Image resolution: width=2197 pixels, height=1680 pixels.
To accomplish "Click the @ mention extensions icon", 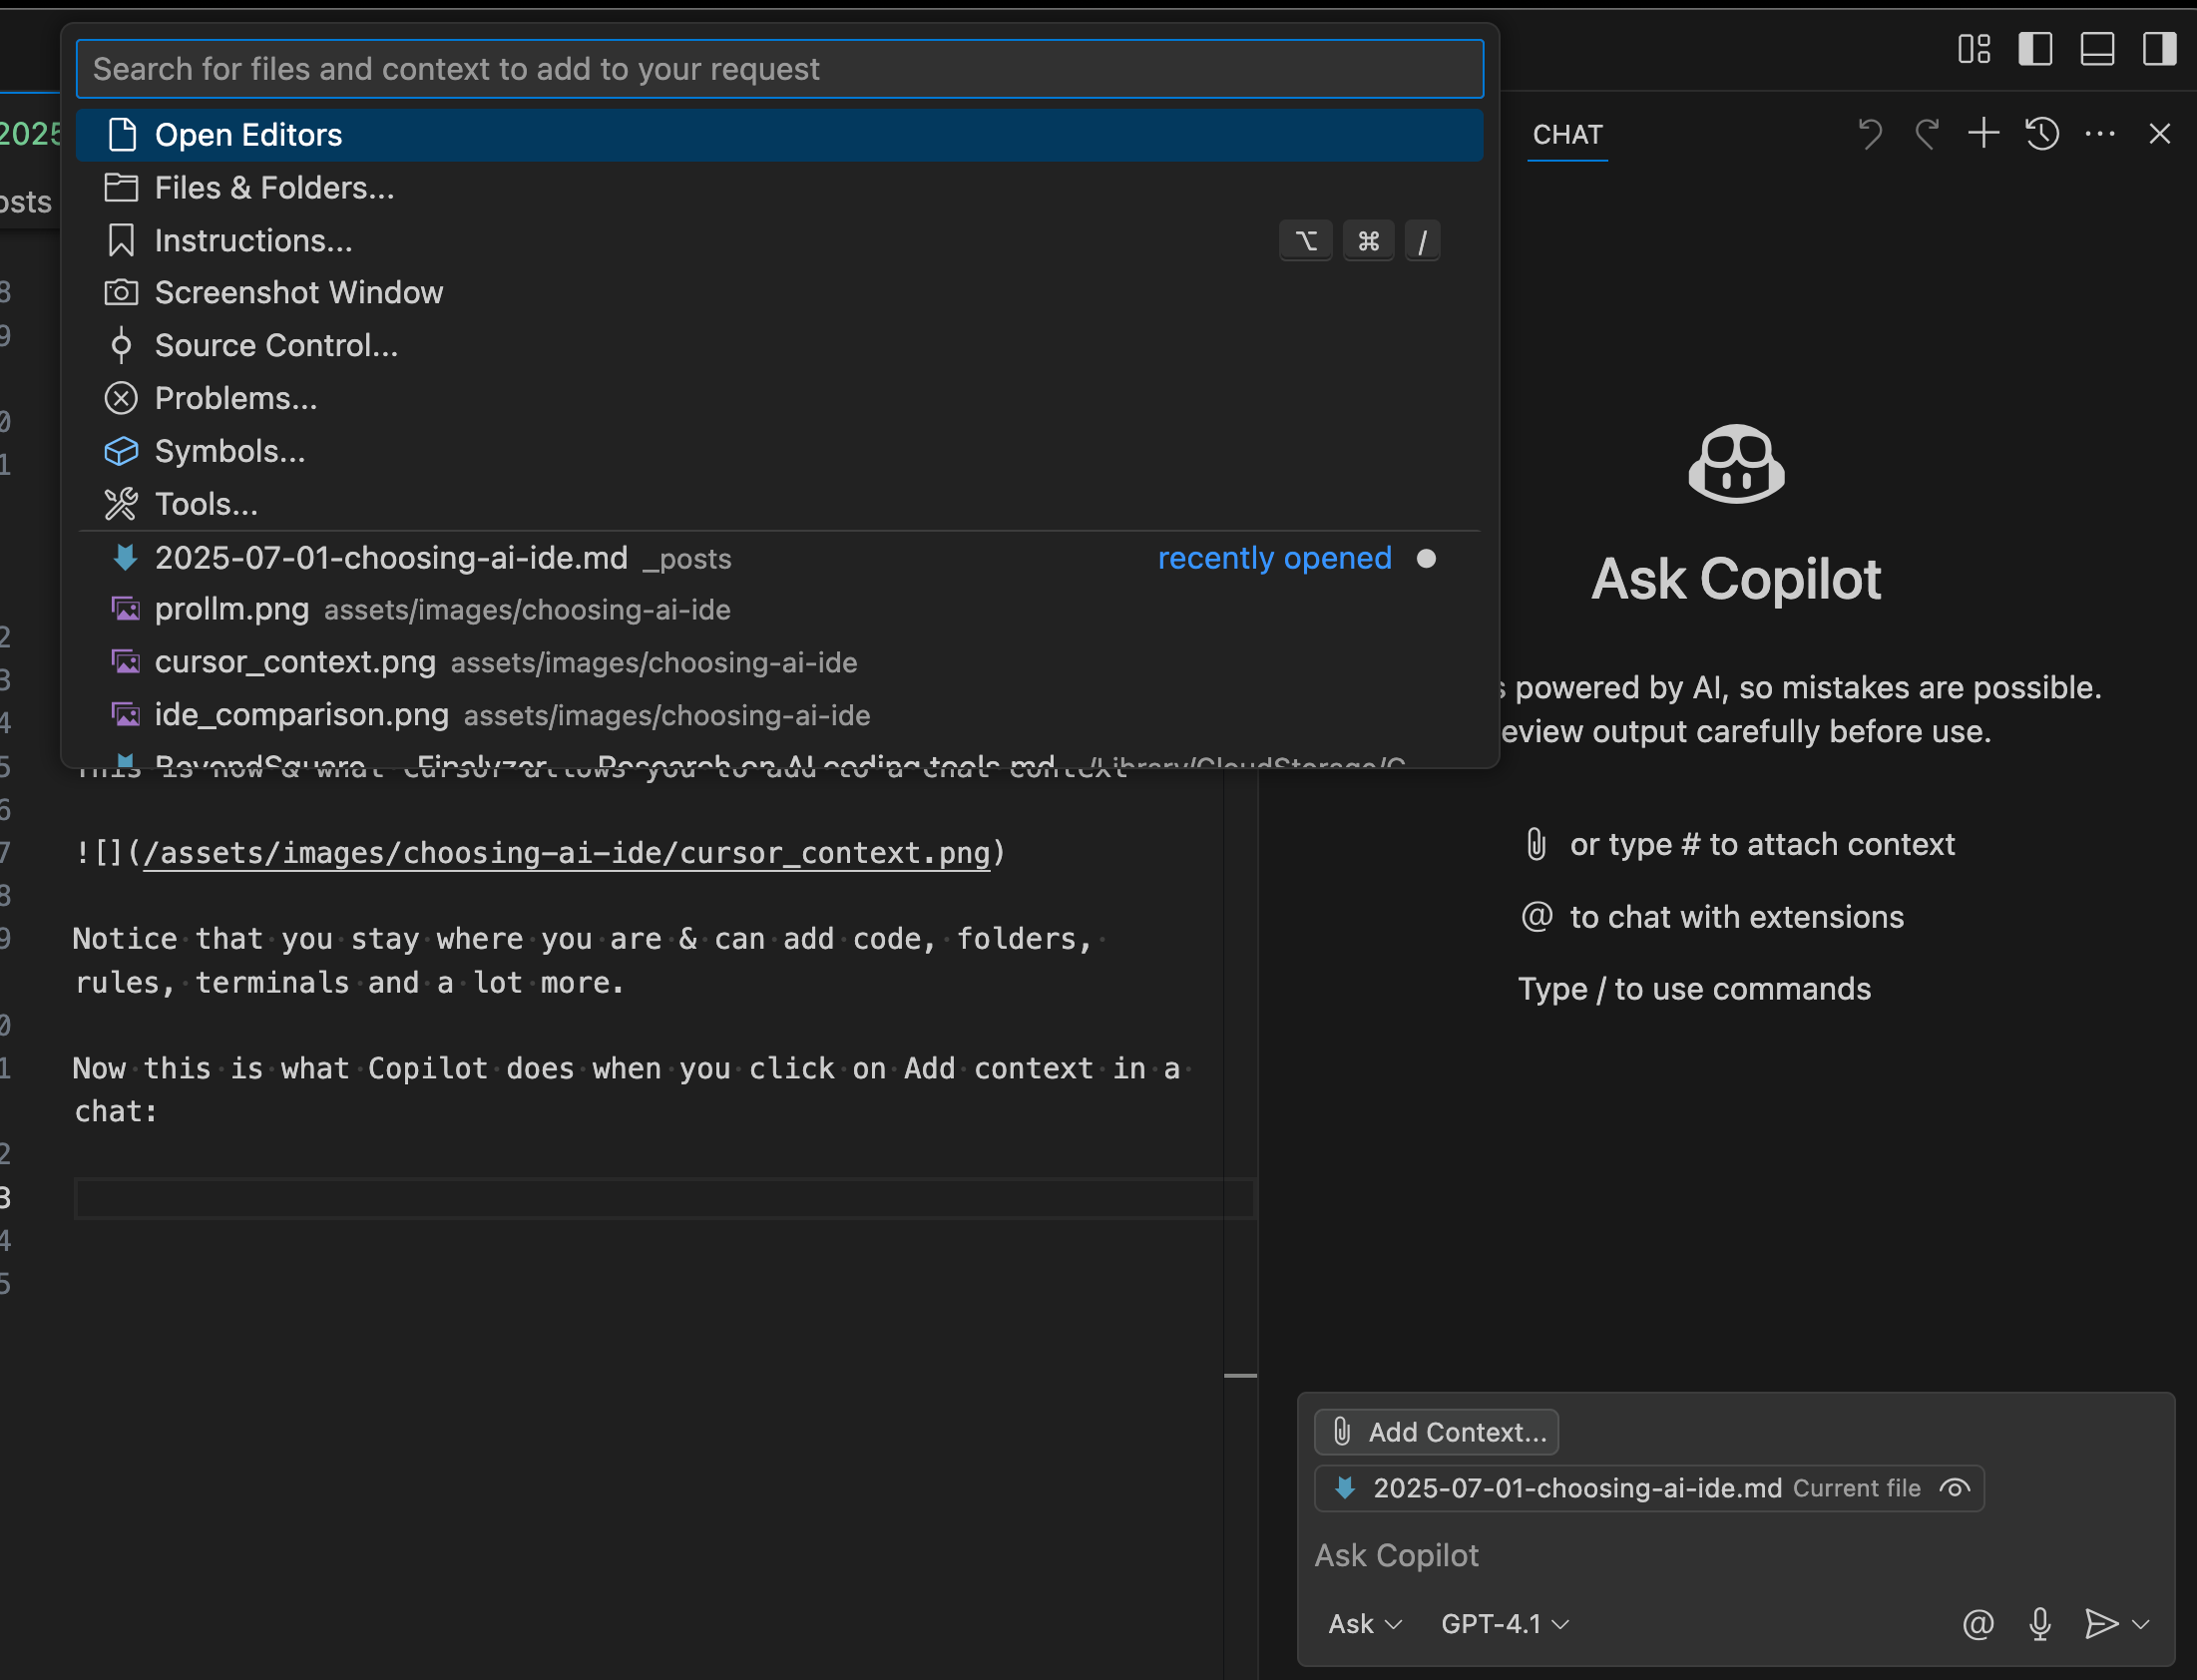I will pos(1977,1624).
